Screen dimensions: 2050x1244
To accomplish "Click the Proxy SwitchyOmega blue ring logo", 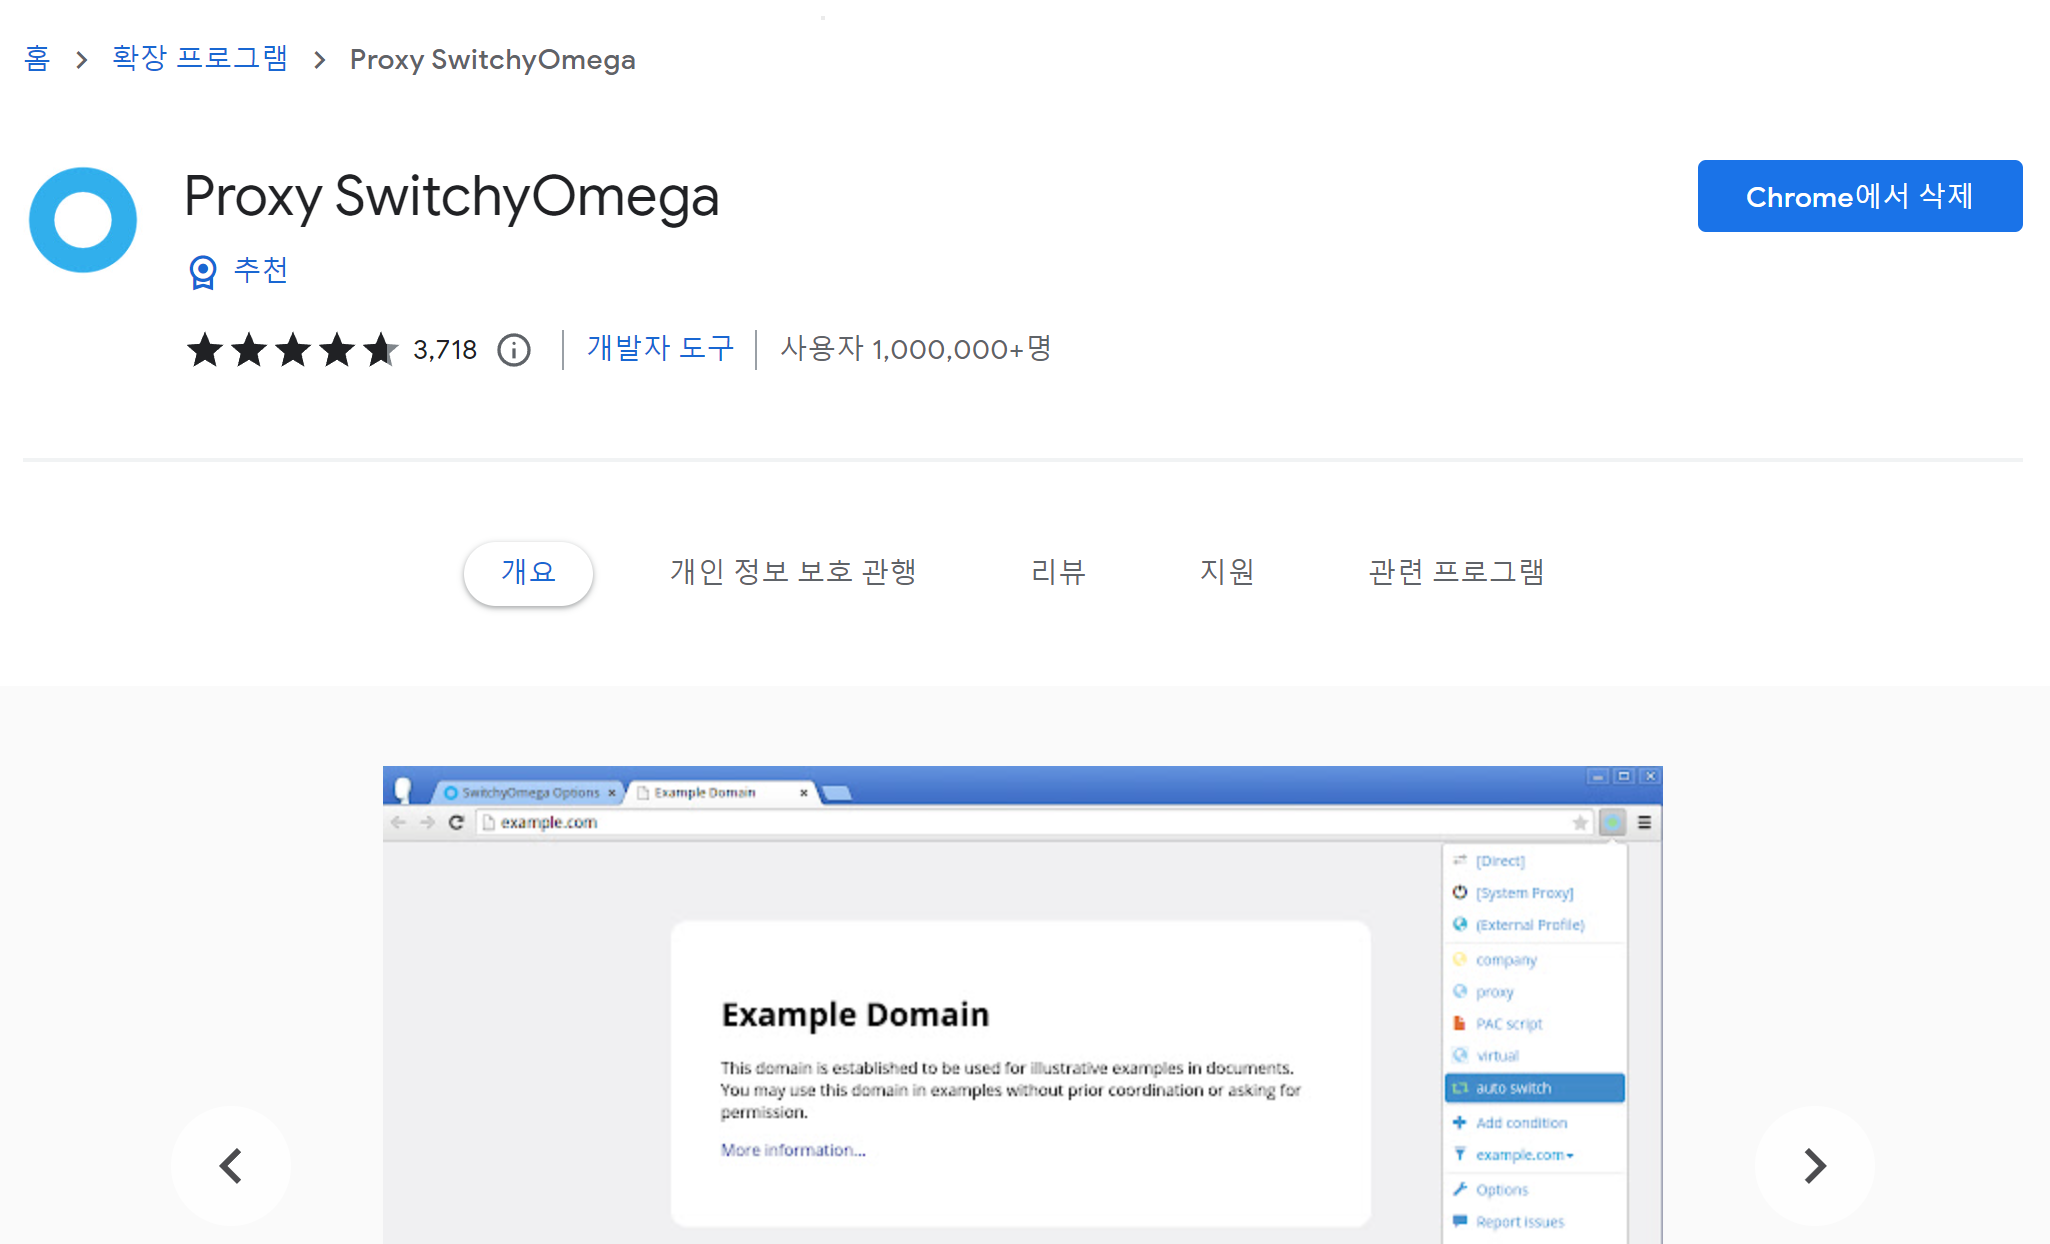I will point(83,220).
